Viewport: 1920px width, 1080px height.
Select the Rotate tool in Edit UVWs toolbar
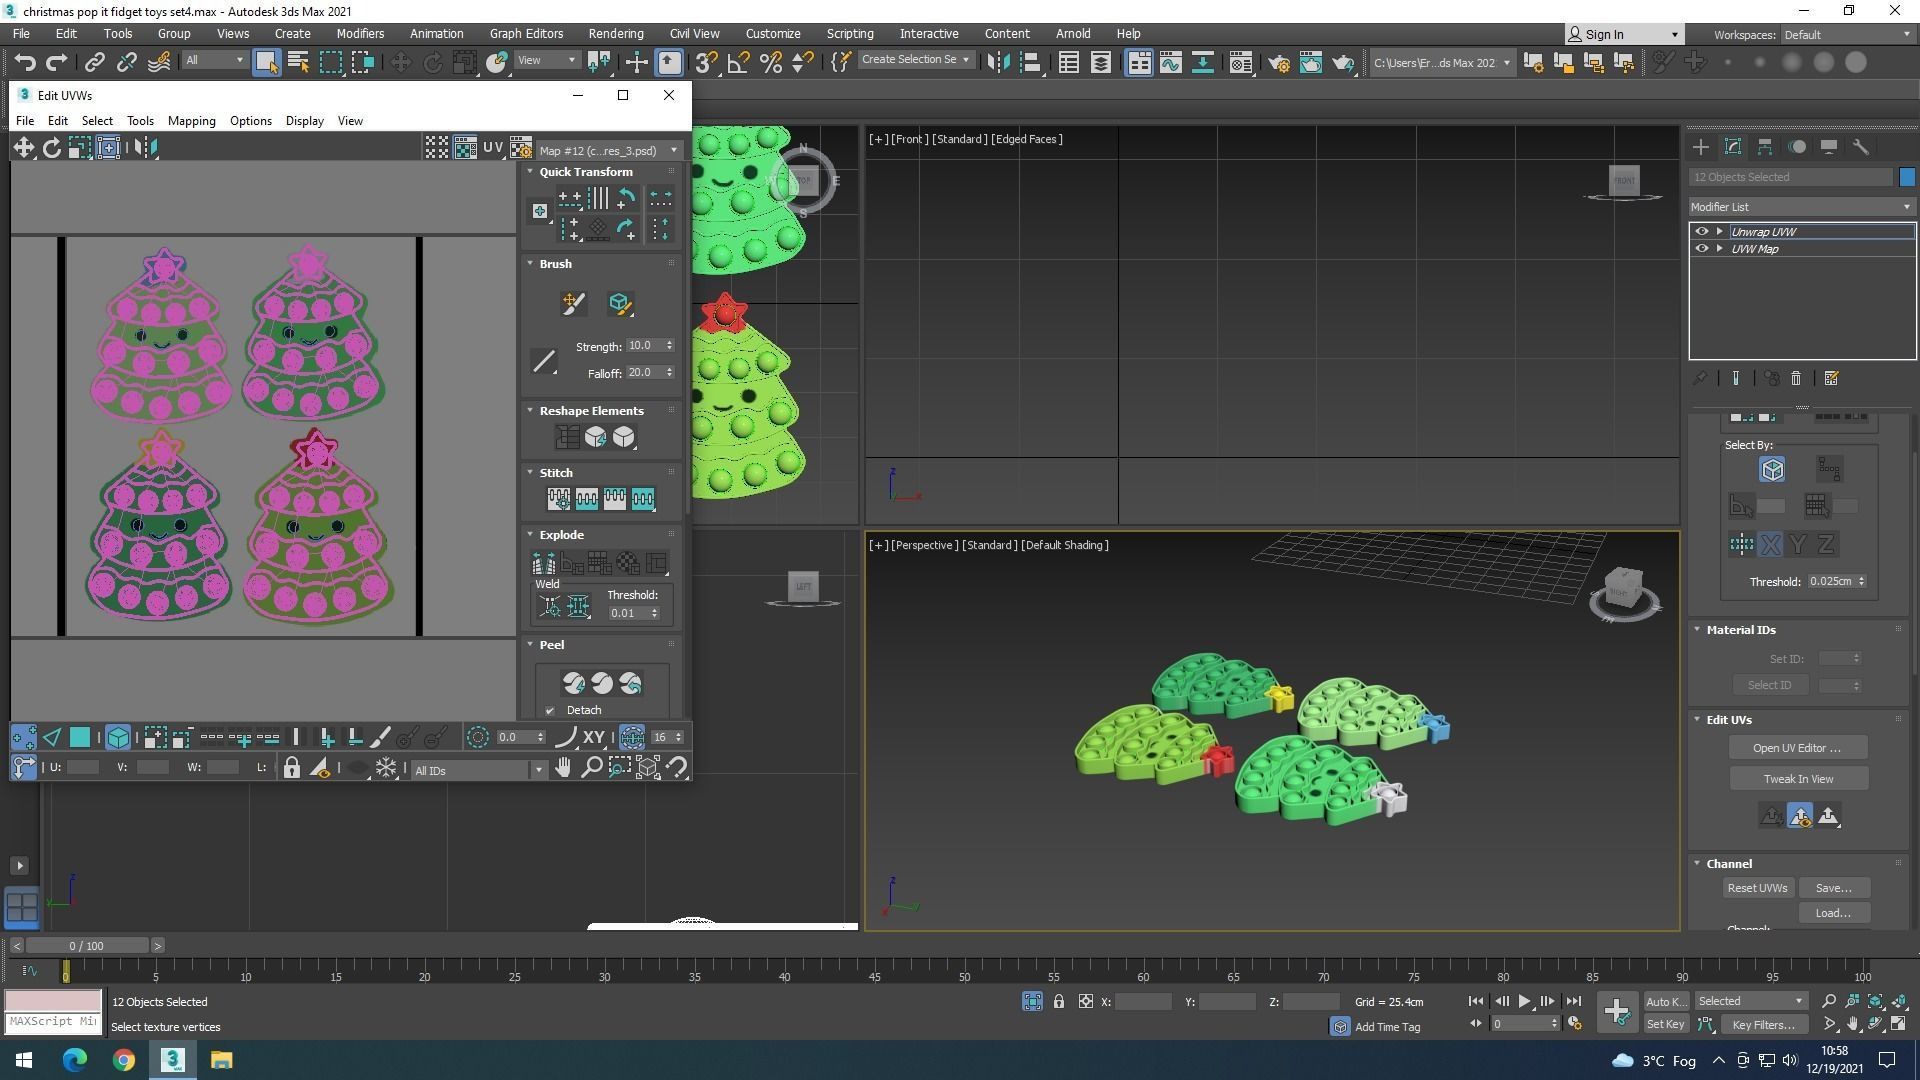point(51,148)
